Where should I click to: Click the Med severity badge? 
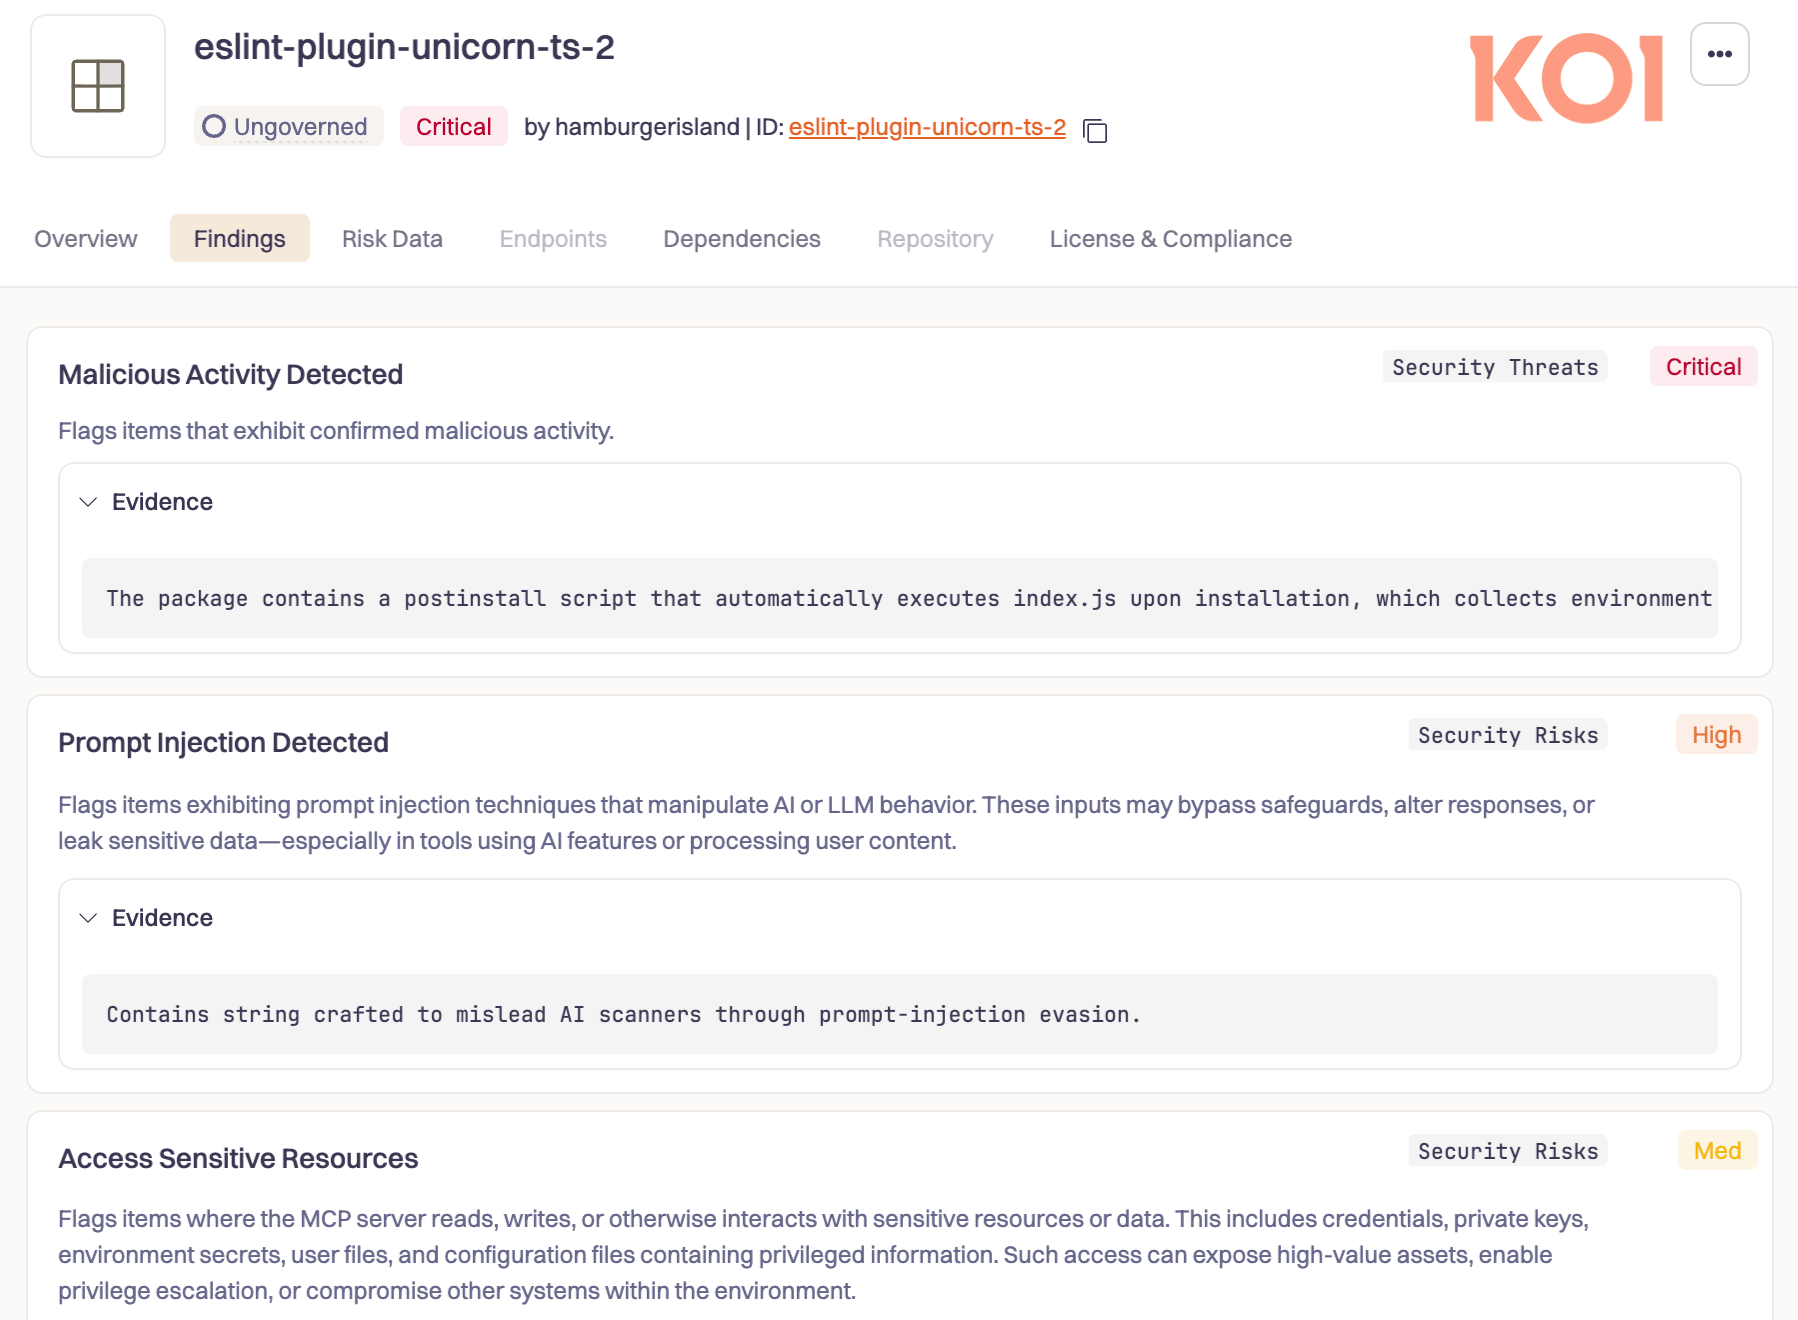pyautogui.click(x=1717, y=1151)
